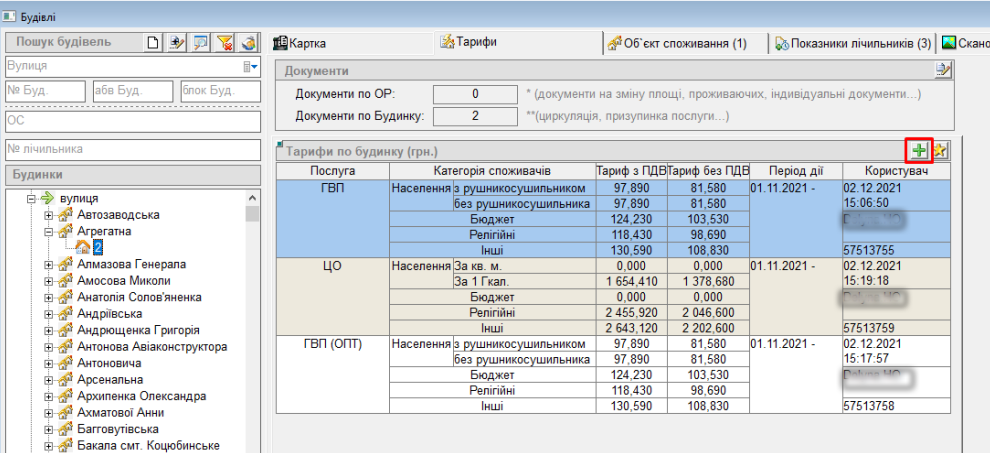Collapse the Агрегатна street node
This screenshot has height=453, width=990.
49,231
